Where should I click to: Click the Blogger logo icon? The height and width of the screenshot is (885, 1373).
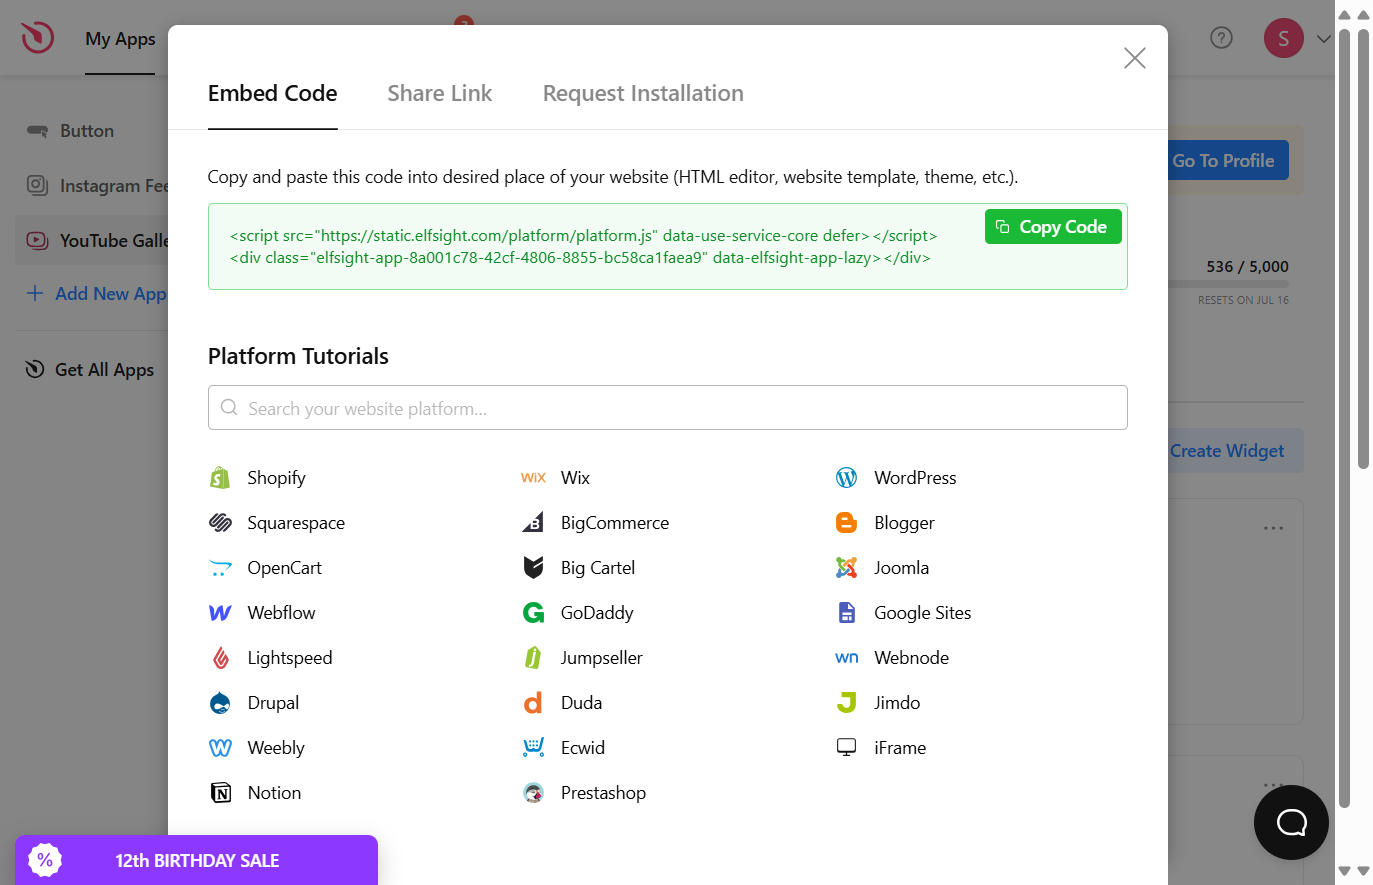tap(846, 523)
